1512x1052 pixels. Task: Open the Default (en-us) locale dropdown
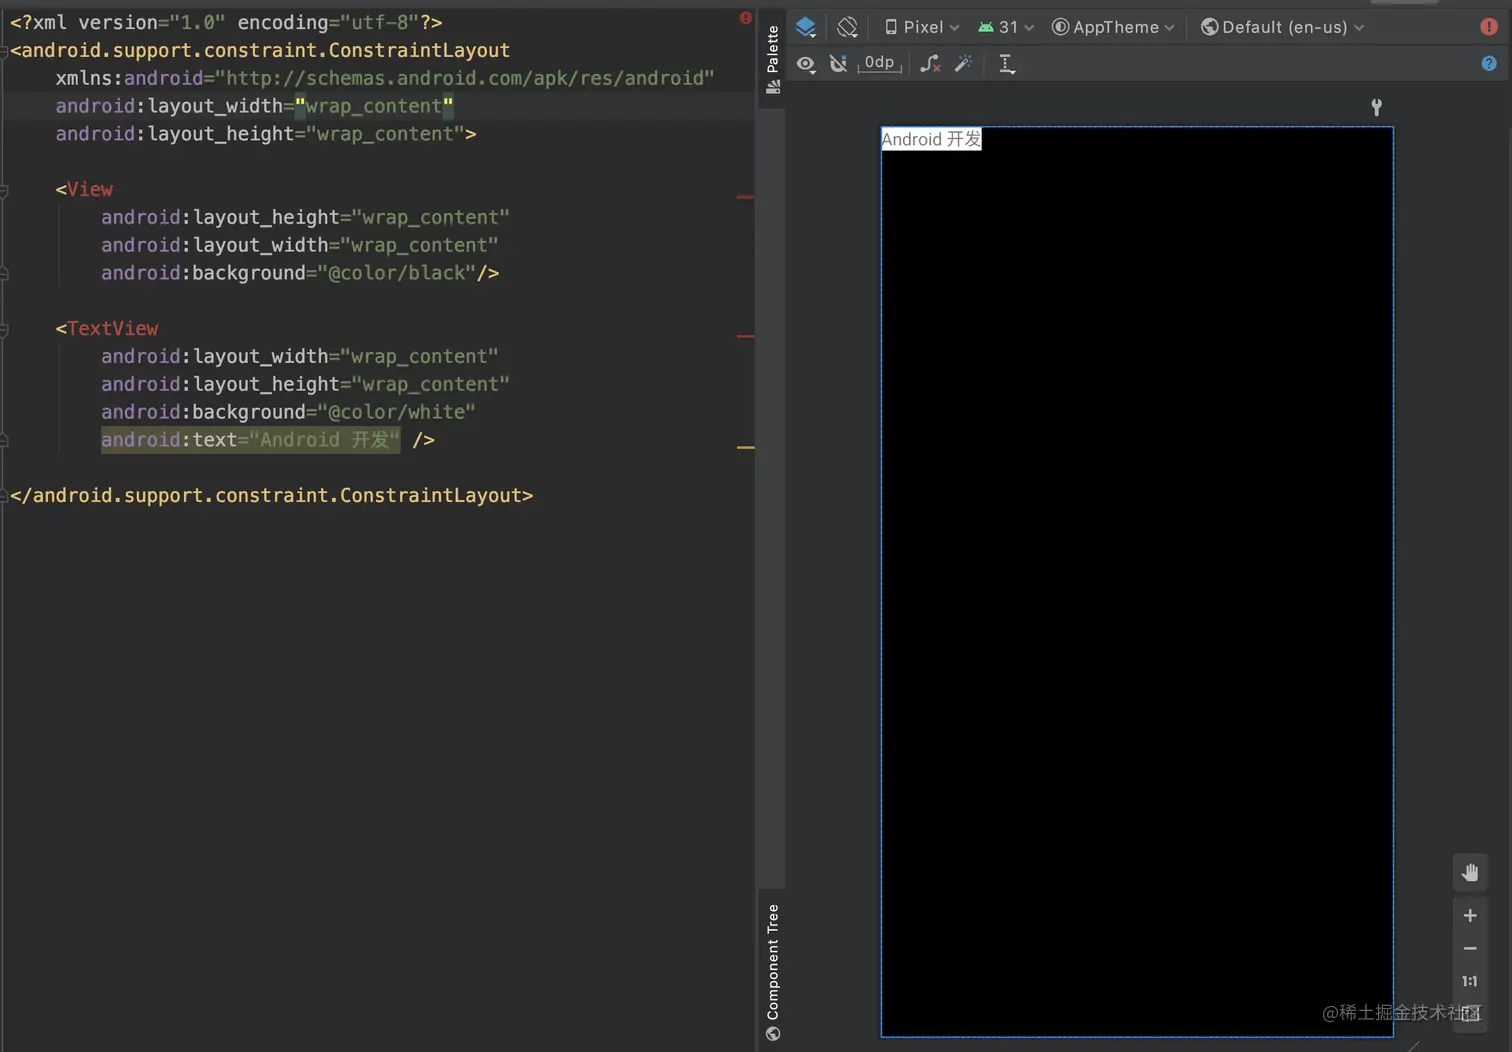1282,27
